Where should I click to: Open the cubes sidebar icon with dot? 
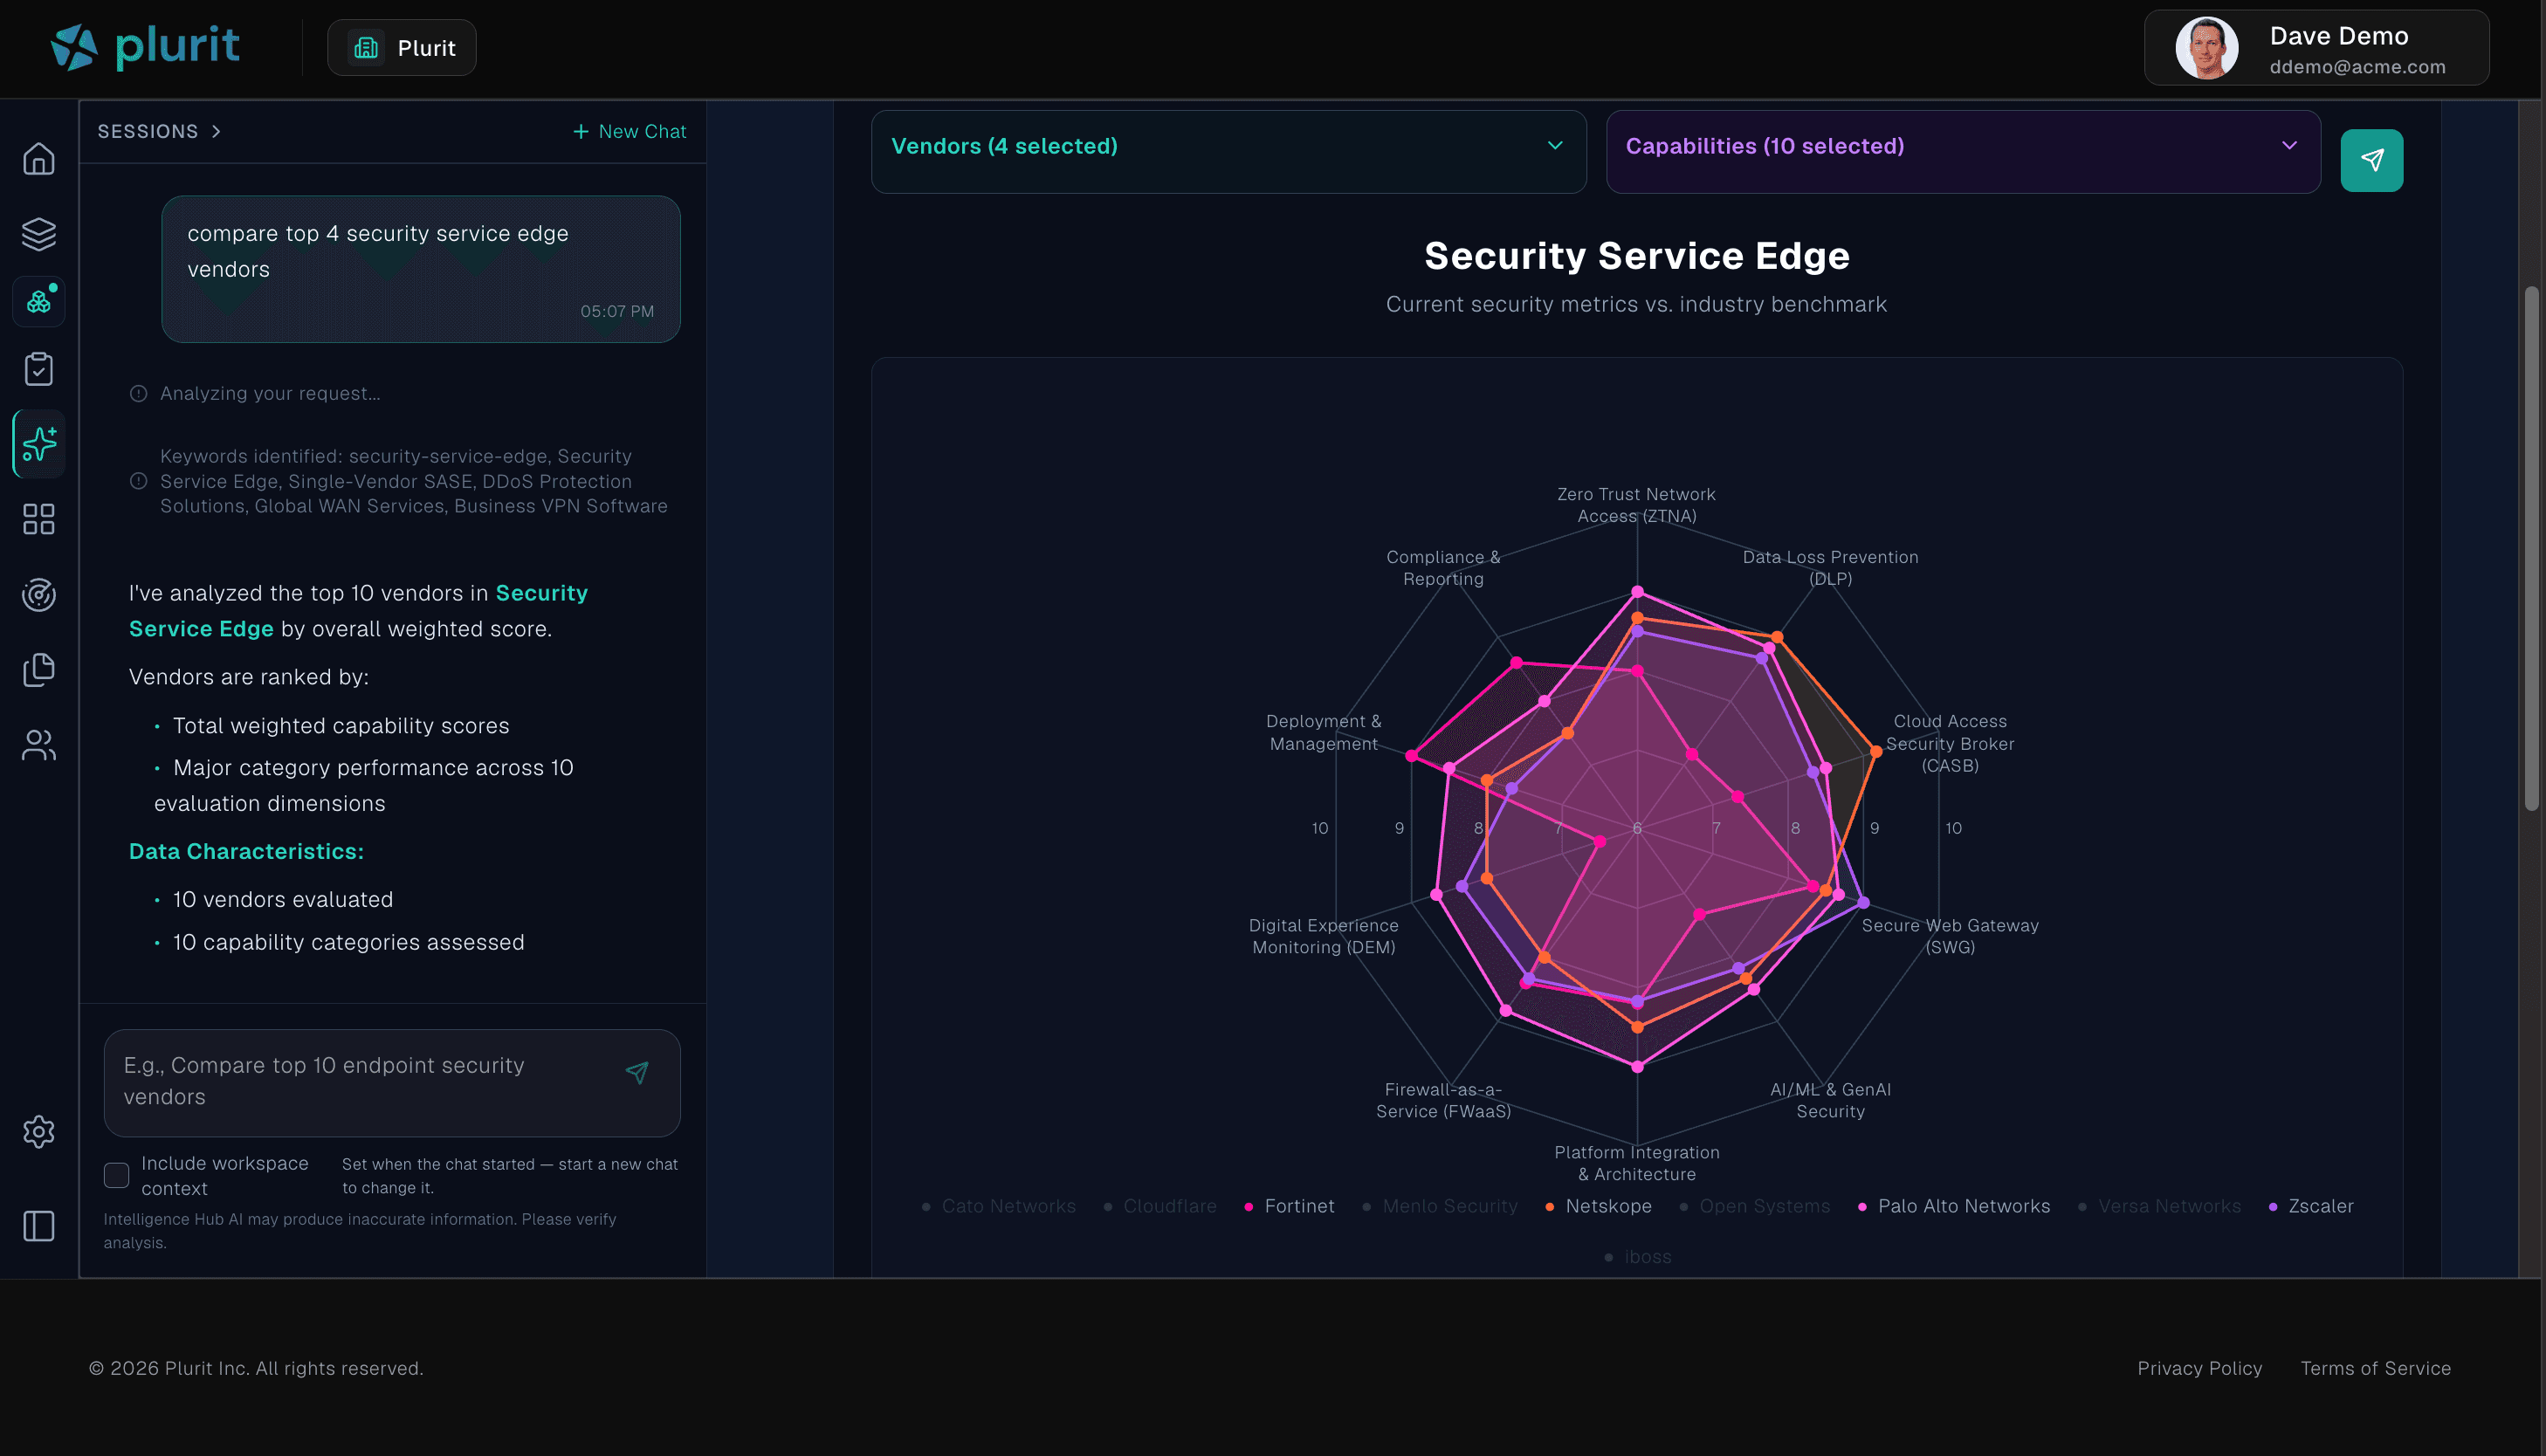point(39,301)
